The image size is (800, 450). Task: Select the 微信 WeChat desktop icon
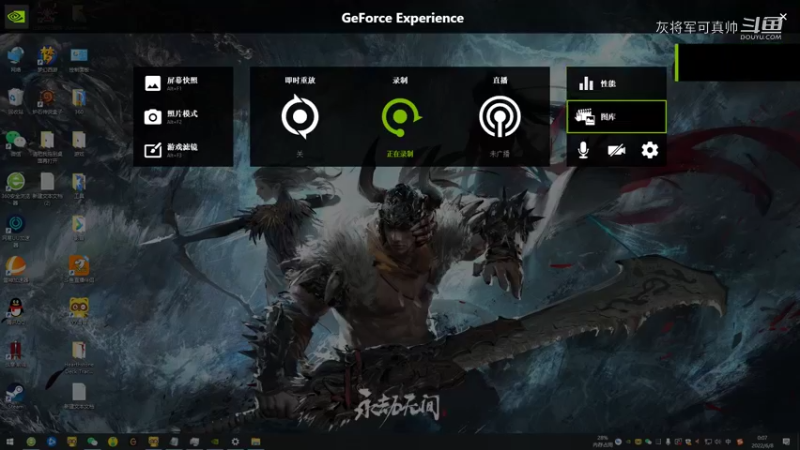(x=16, y=143)
